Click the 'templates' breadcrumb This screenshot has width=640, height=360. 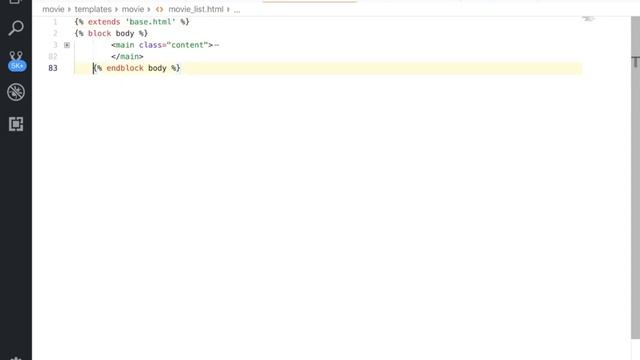coord(93,9)
